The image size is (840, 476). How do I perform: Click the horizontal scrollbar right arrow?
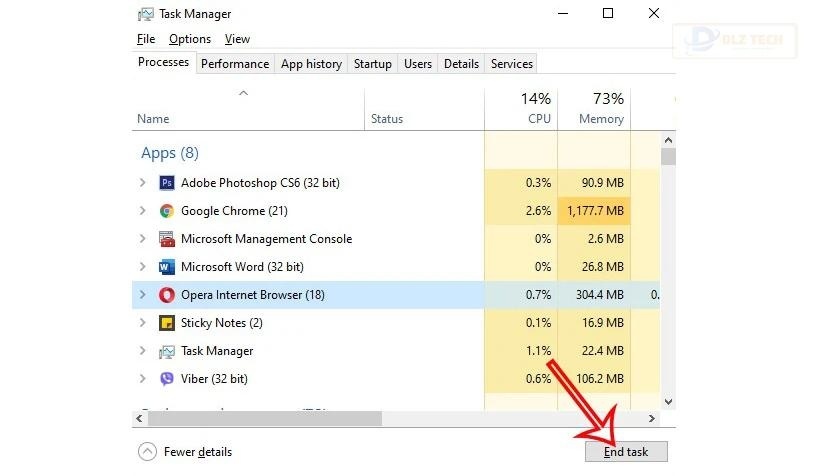652,418
